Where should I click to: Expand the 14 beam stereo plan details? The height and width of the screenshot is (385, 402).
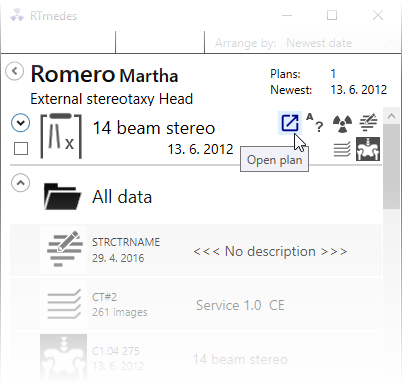[21, 123]
